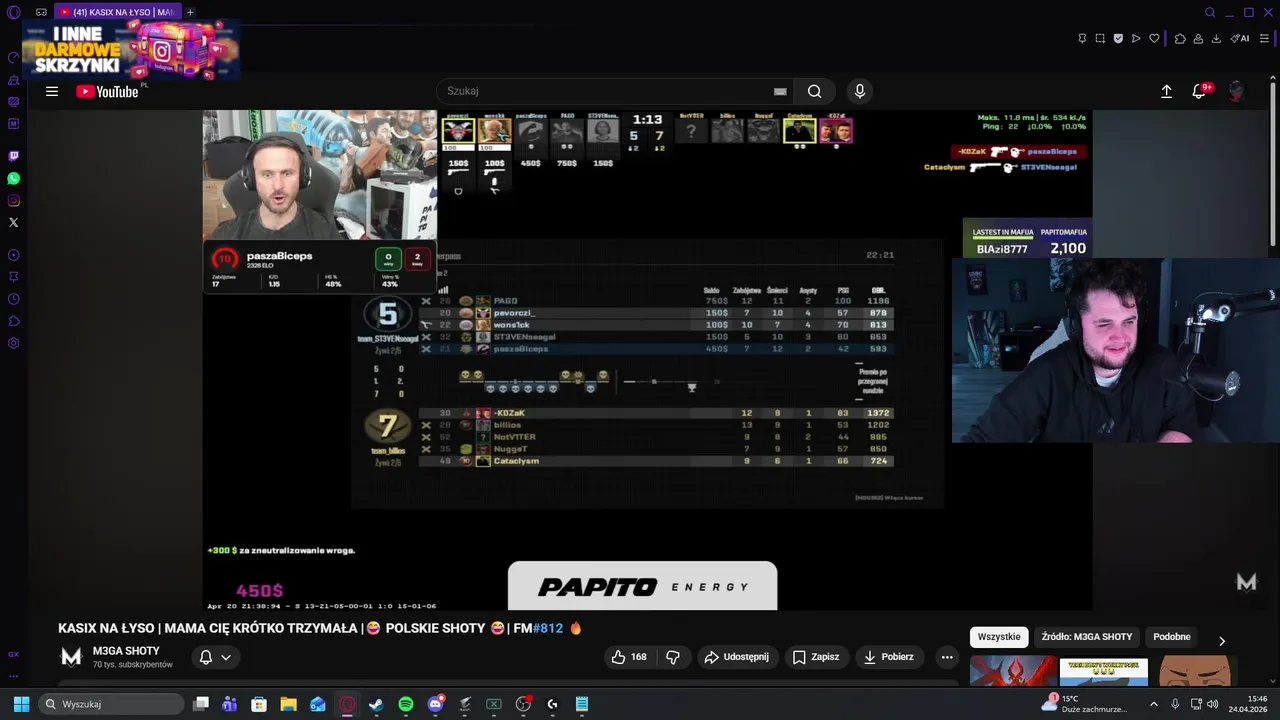Open Instagram in the Opera sidebar
Viewport: 1280px width, 720px height.
14,200
